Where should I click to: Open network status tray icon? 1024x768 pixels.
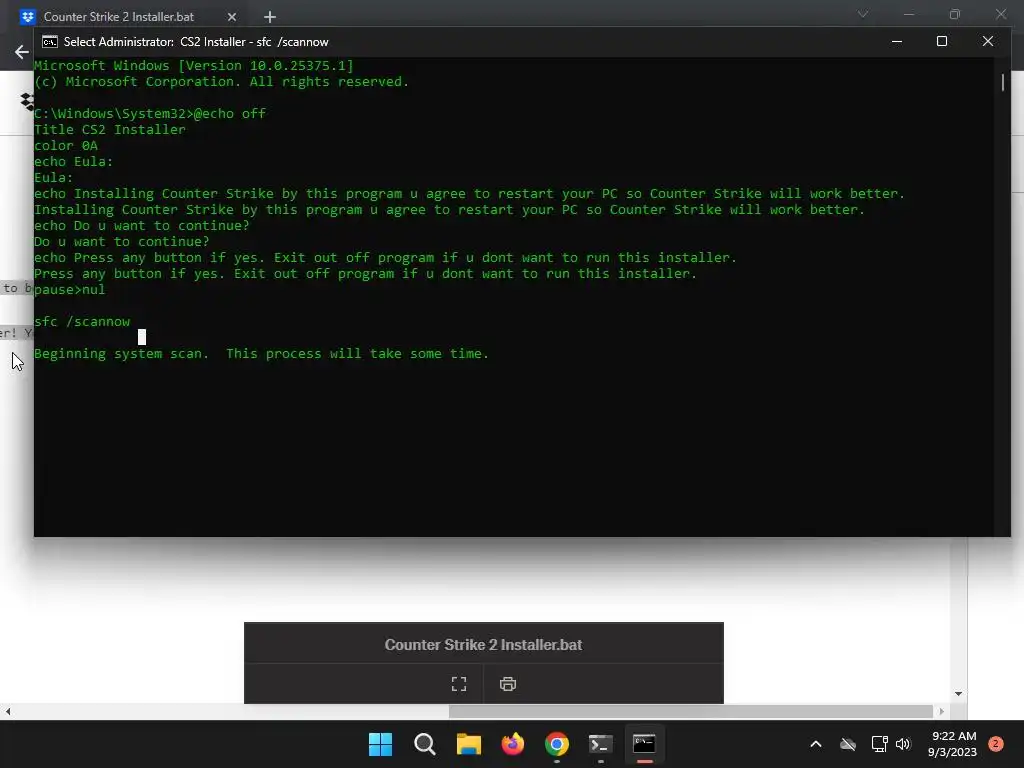pyautogui.click(x=879, y=744)
